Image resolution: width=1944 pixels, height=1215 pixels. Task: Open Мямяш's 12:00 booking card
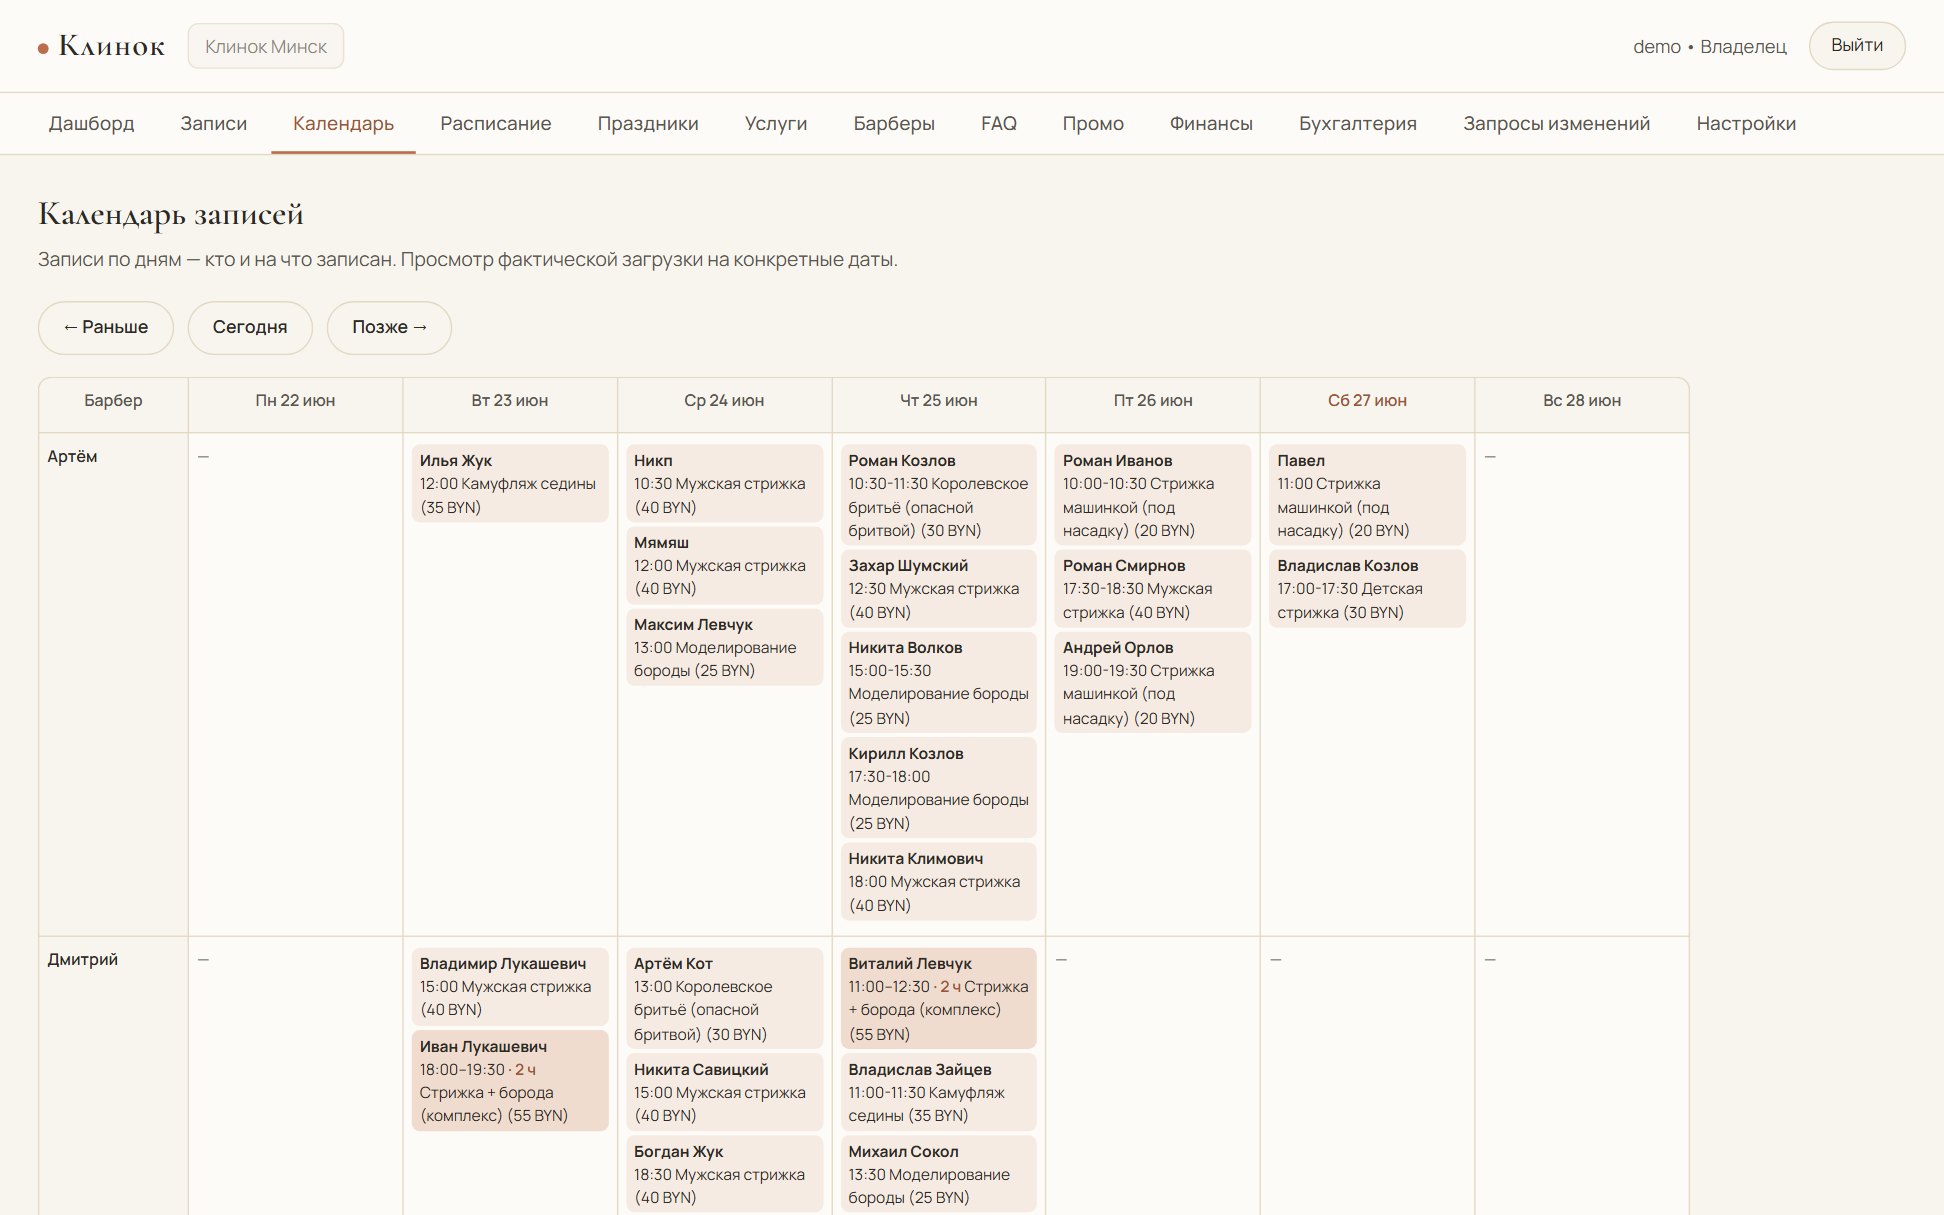click(x=724, y=566)
